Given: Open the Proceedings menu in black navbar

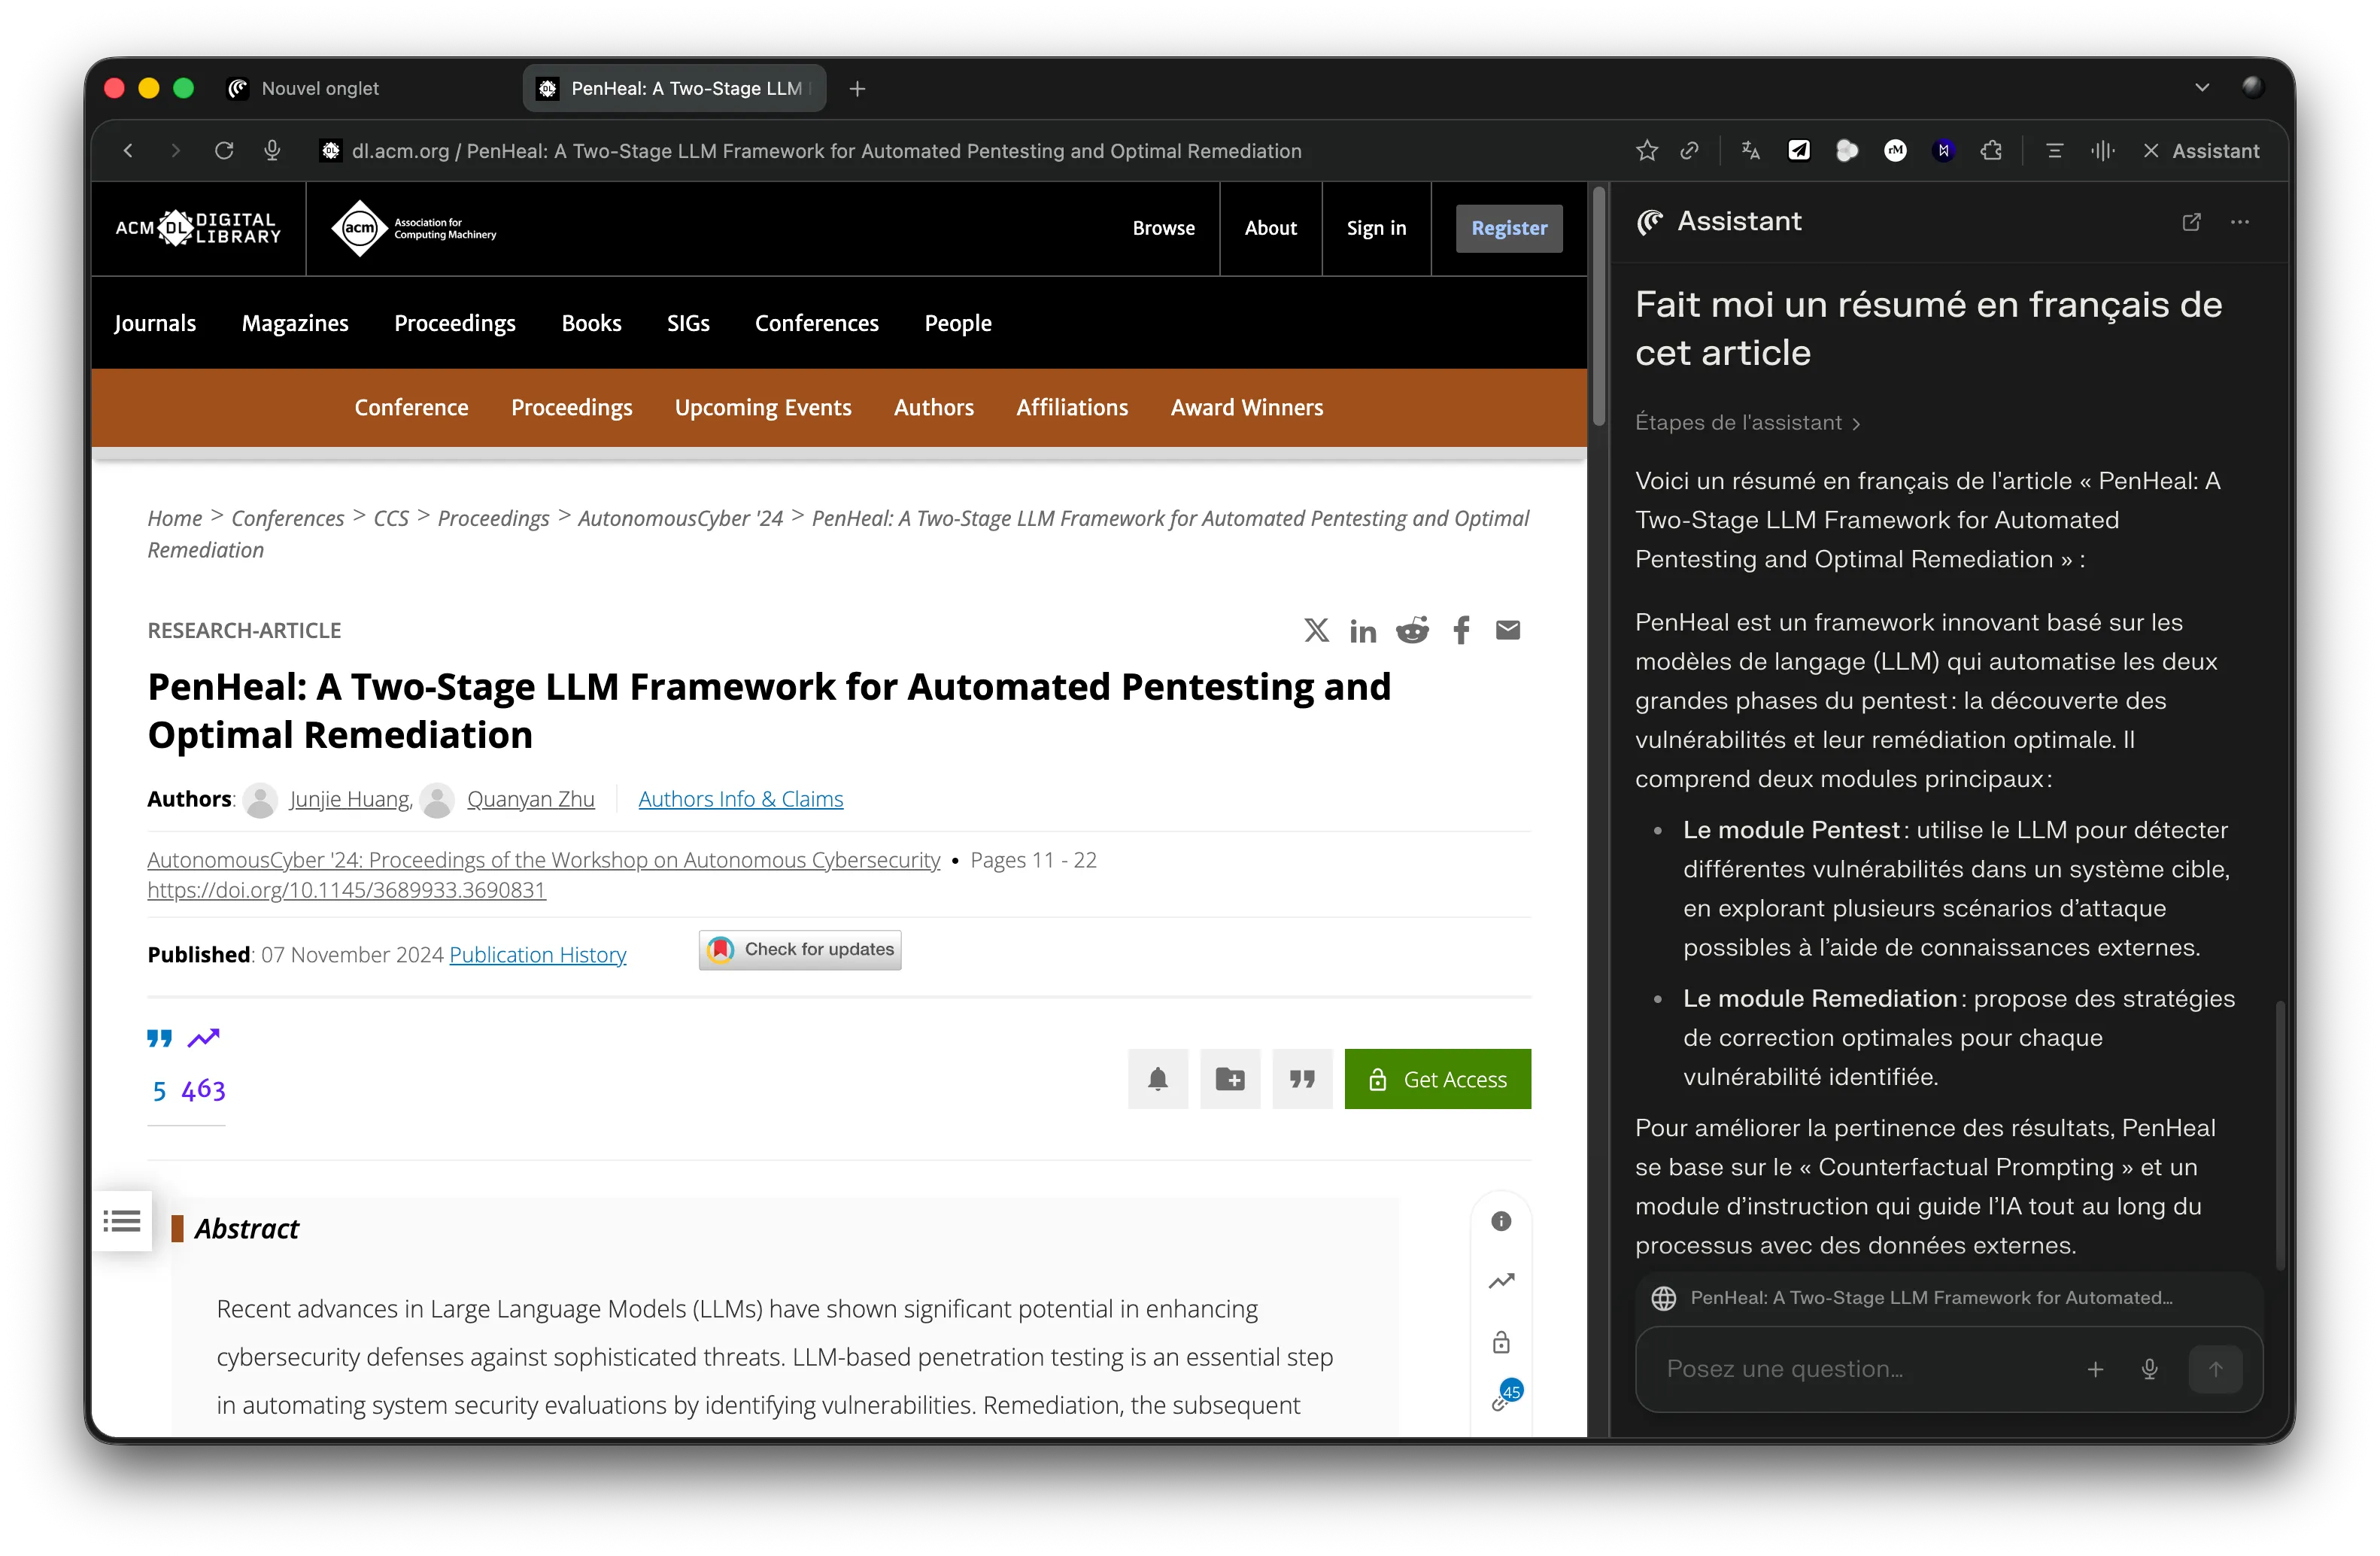Looking at the screenshot, I should click(x=454, y=323).
